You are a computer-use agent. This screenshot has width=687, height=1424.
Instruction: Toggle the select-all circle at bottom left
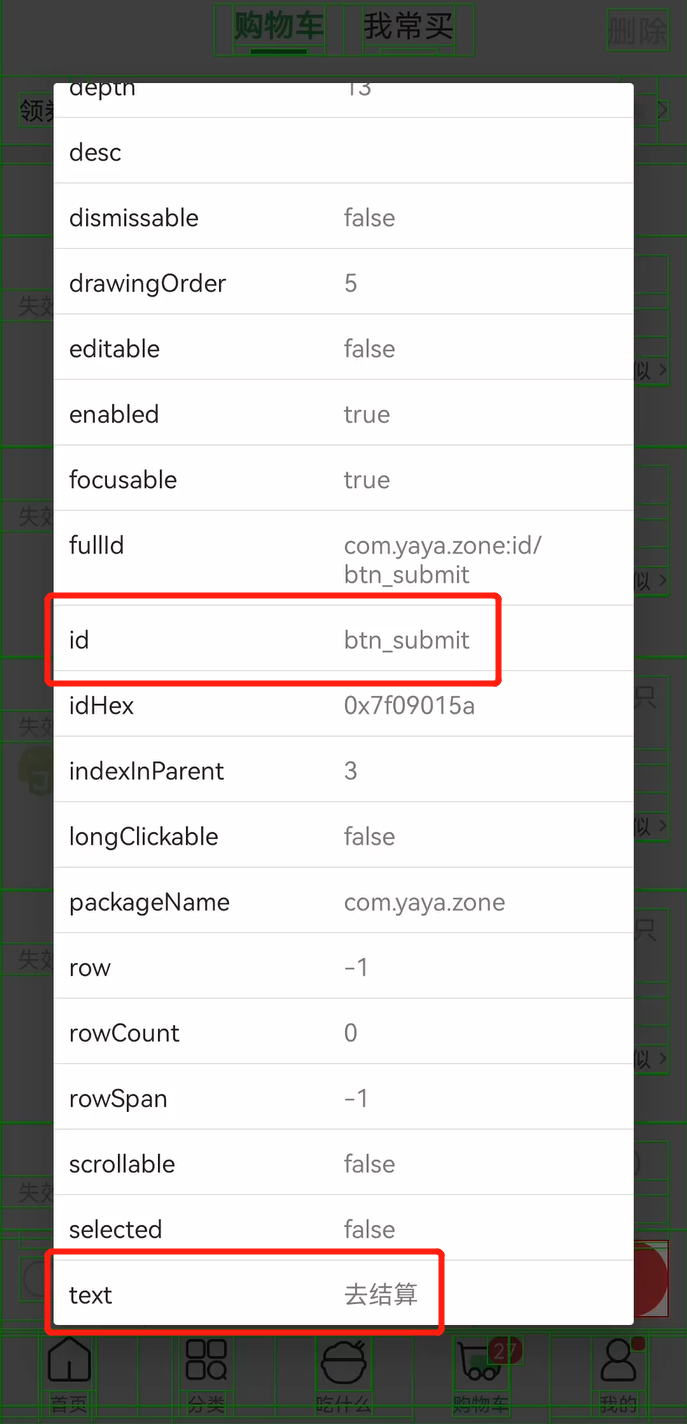tap(37, 1279)
